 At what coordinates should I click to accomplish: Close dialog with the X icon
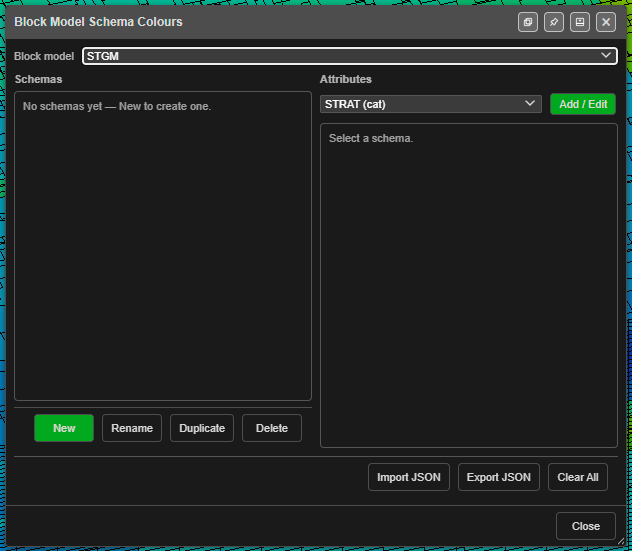click(x=606, y=22)
